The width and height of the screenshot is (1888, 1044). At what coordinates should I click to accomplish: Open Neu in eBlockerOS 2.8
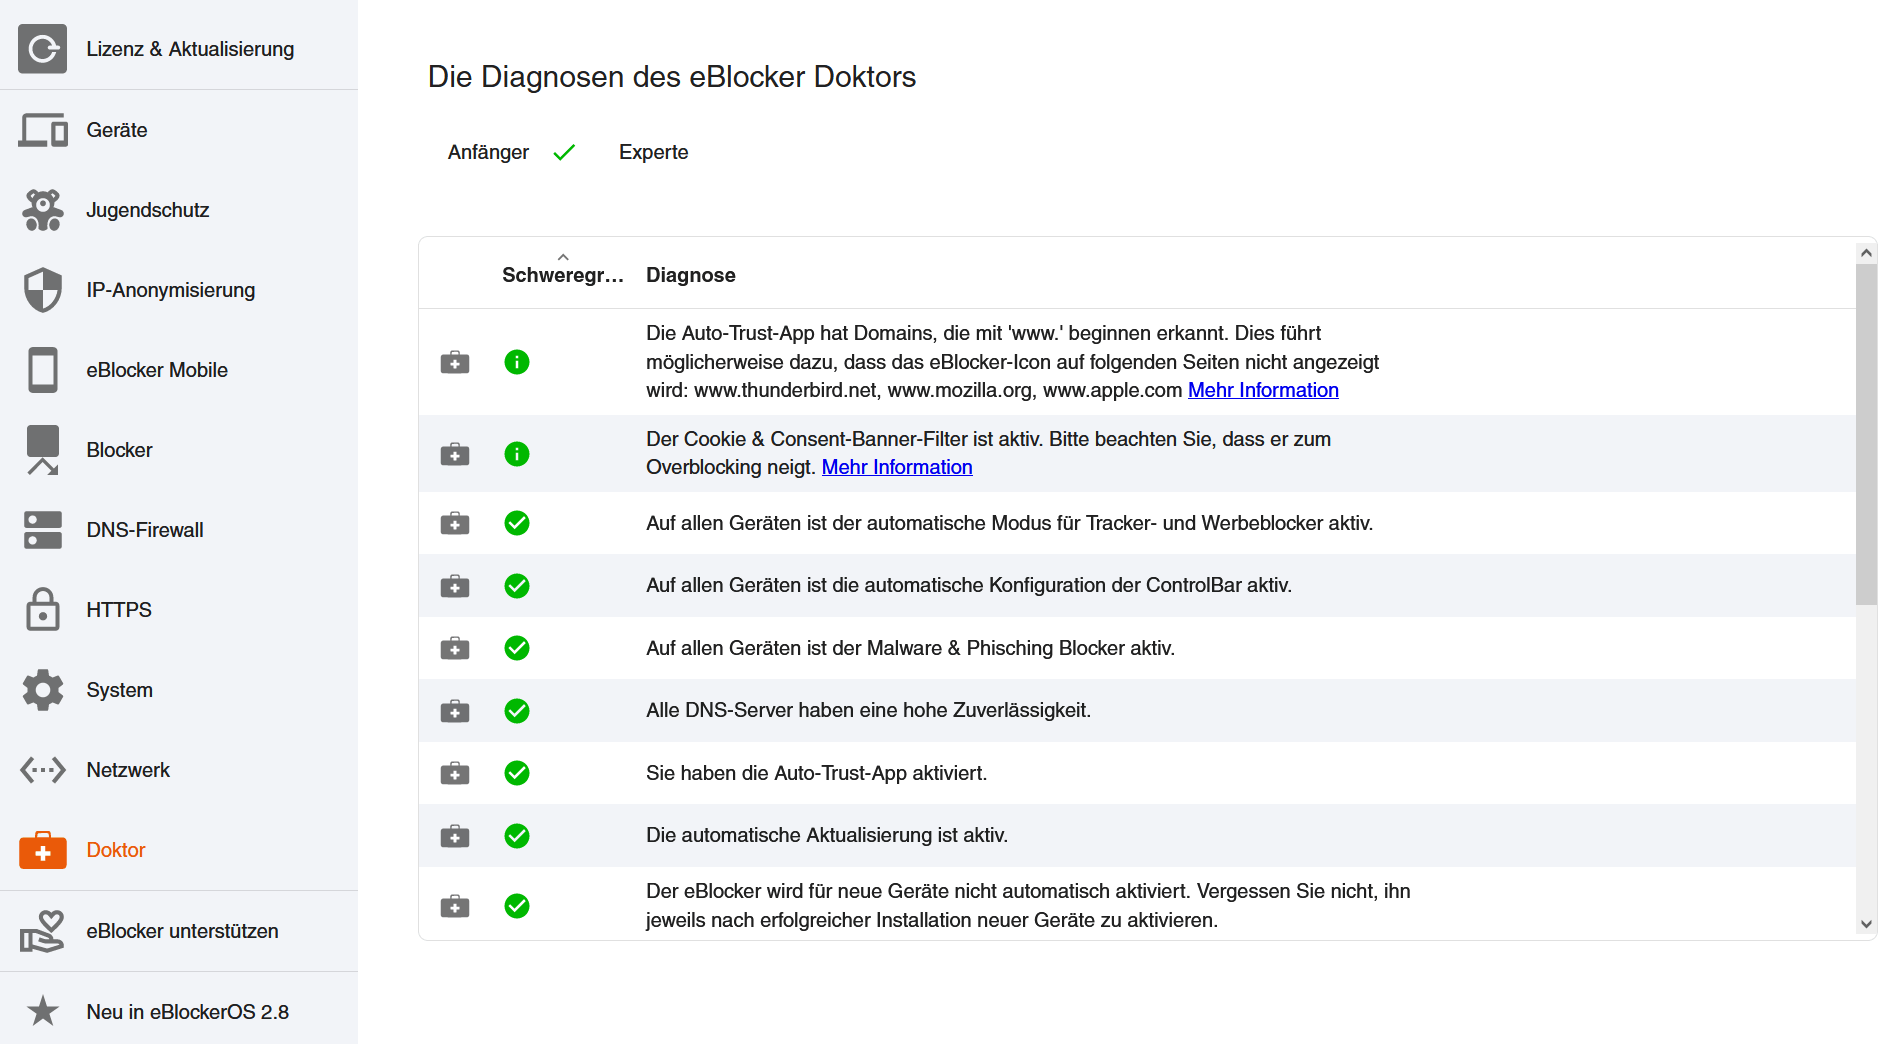click(188, 1012)
